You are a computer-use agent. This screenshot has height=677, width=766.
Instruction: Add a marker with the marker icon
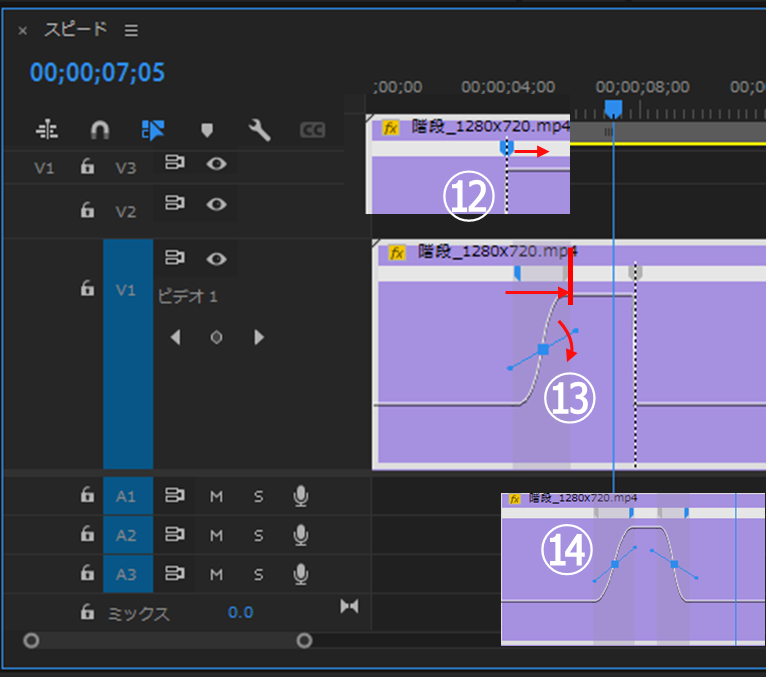point(207,130)
